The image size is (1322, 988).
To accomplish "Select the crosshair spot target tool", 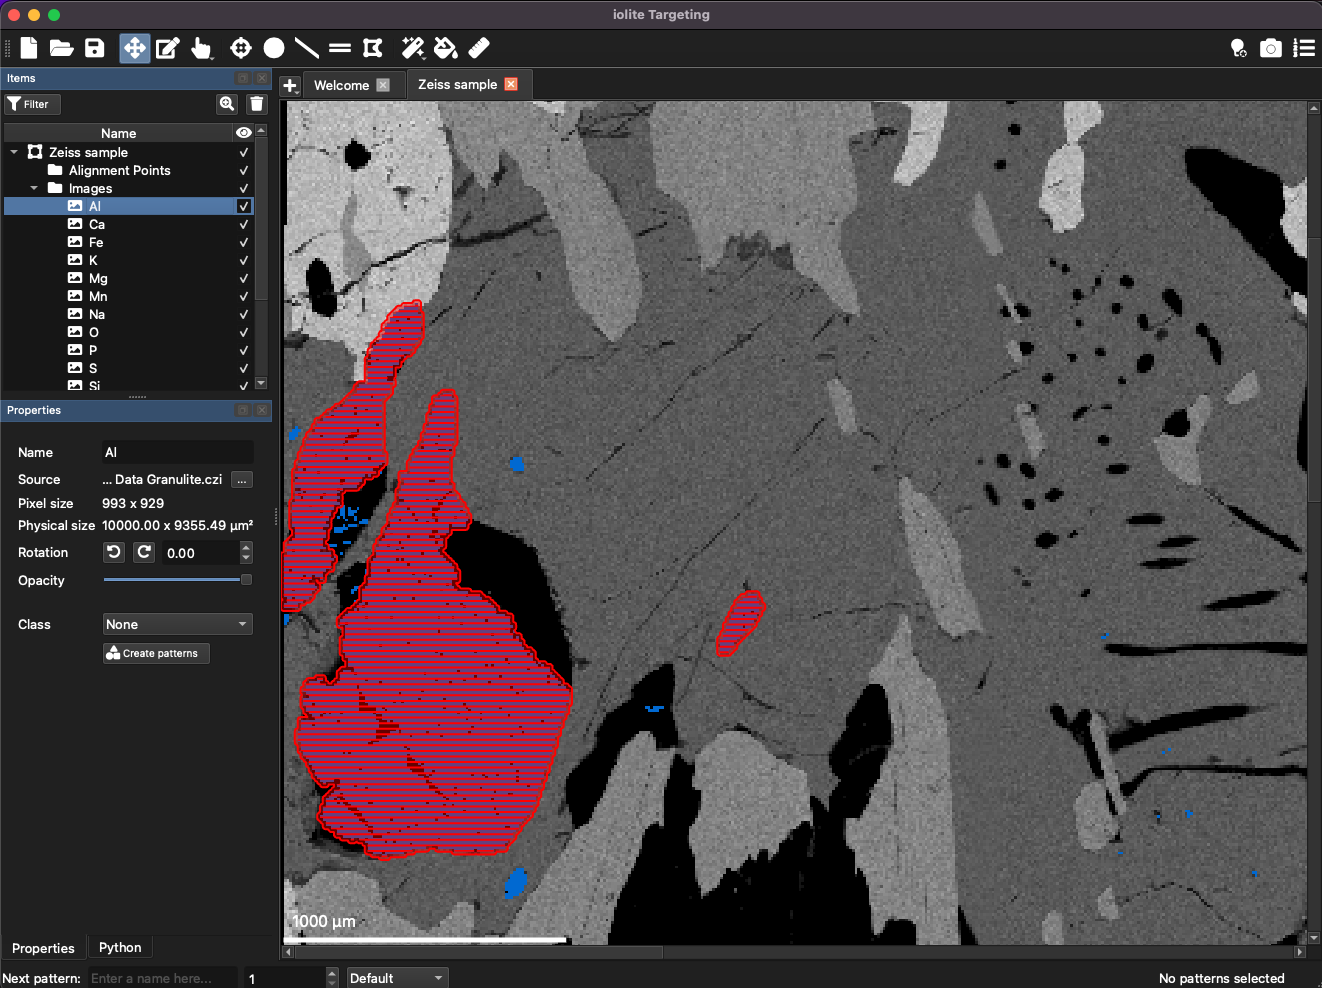I will click(240, 48).
